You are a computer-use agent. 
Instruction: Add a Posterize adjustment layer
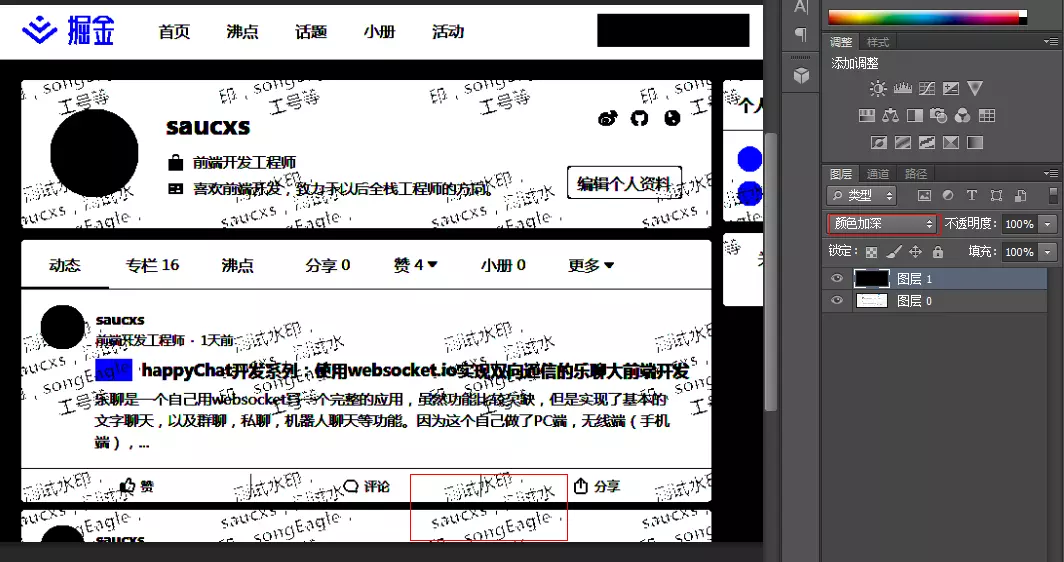pyautogui.click(x=902, y=143)
